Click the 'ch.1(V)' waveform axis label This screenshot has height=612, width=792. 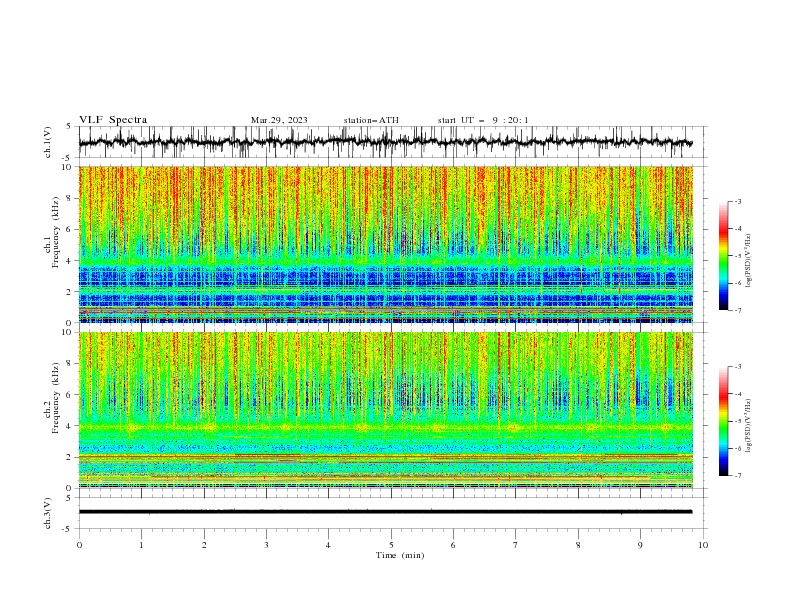pyautogui.click(x=48, y=142)
